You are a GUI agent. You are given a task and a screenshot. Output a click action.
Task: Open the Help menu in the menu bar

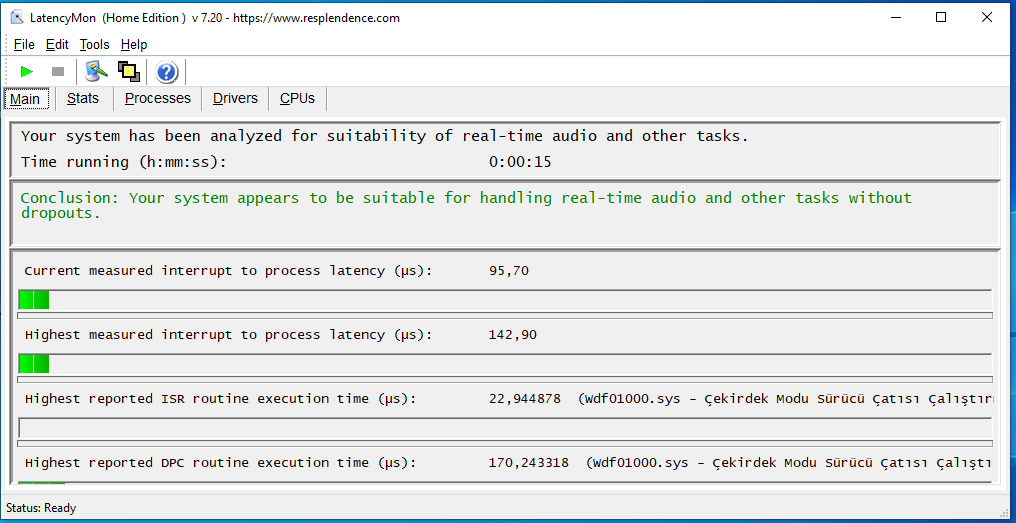pyautogui.click(x=134, y=44)
